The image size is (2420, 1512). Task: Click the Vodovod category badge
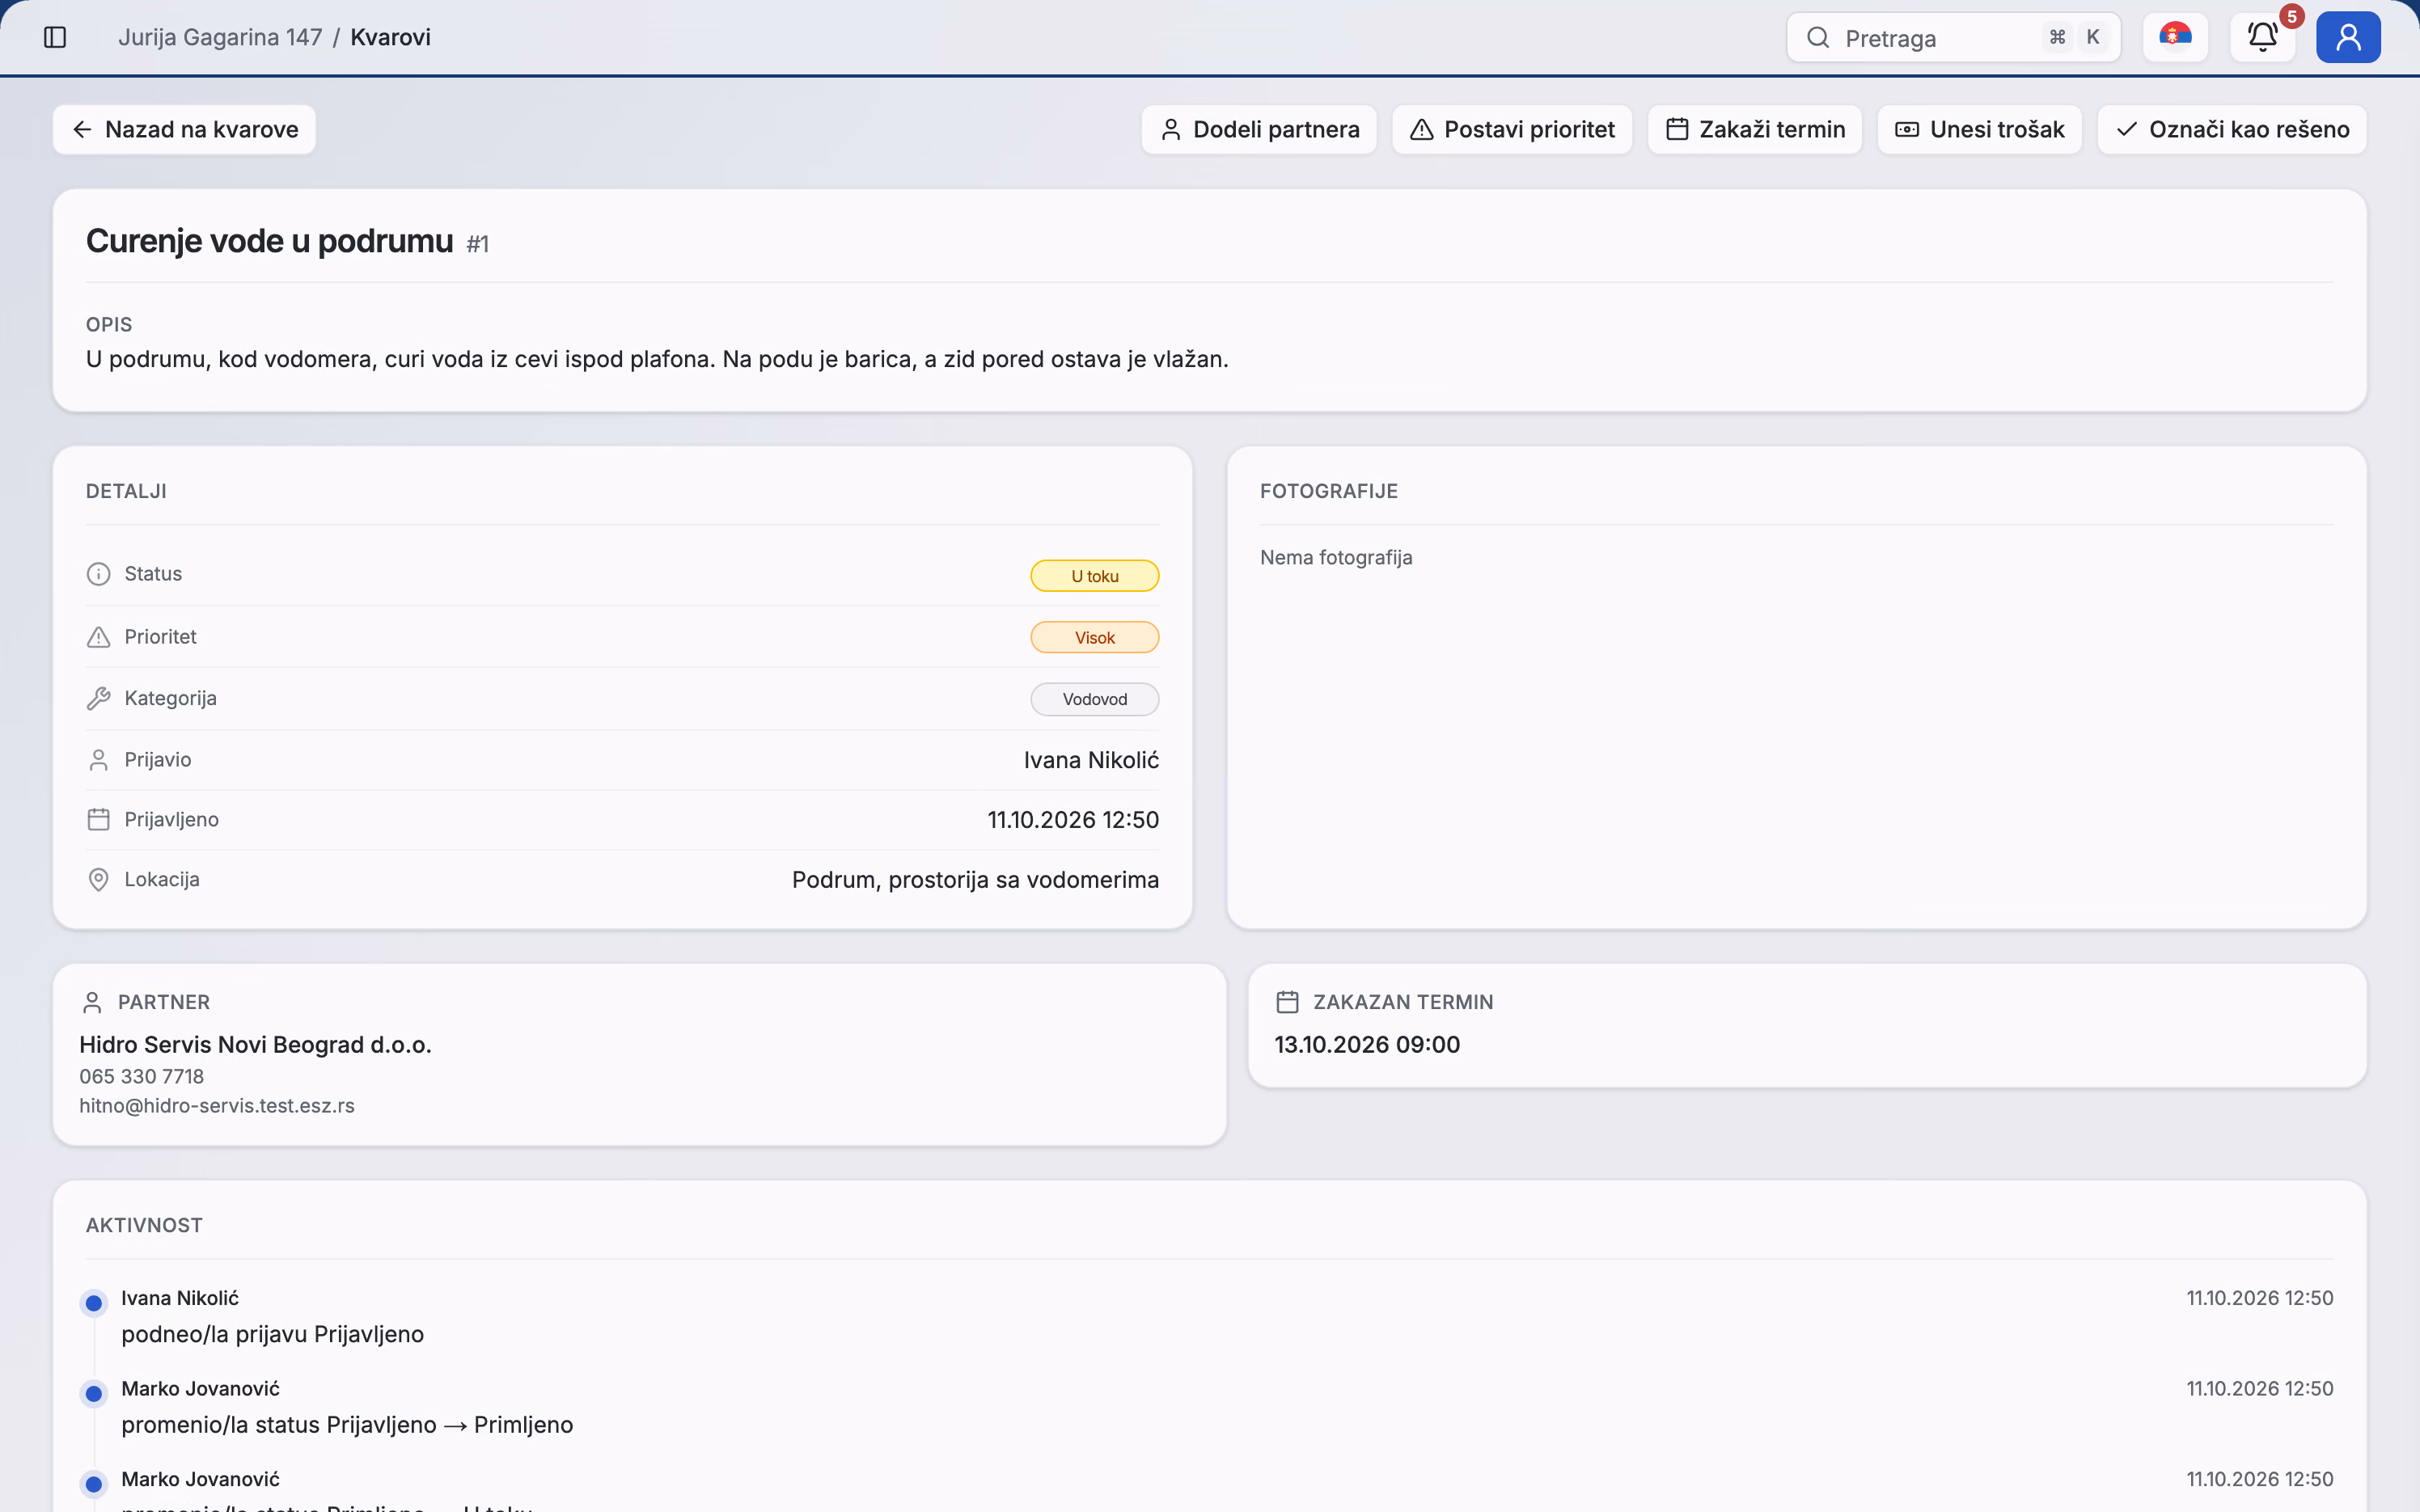1094,699
